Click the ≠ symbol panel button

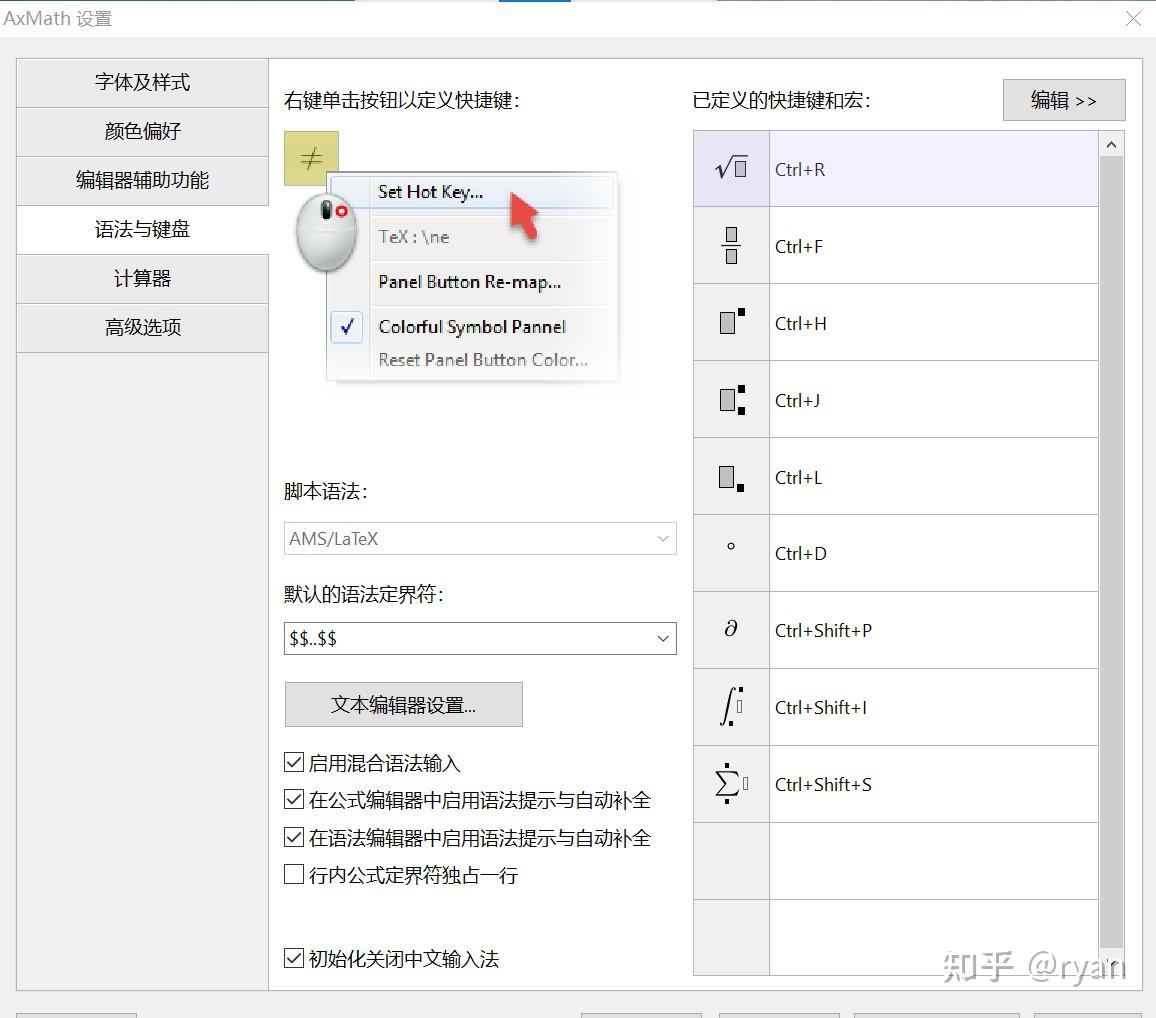(311, 158)
